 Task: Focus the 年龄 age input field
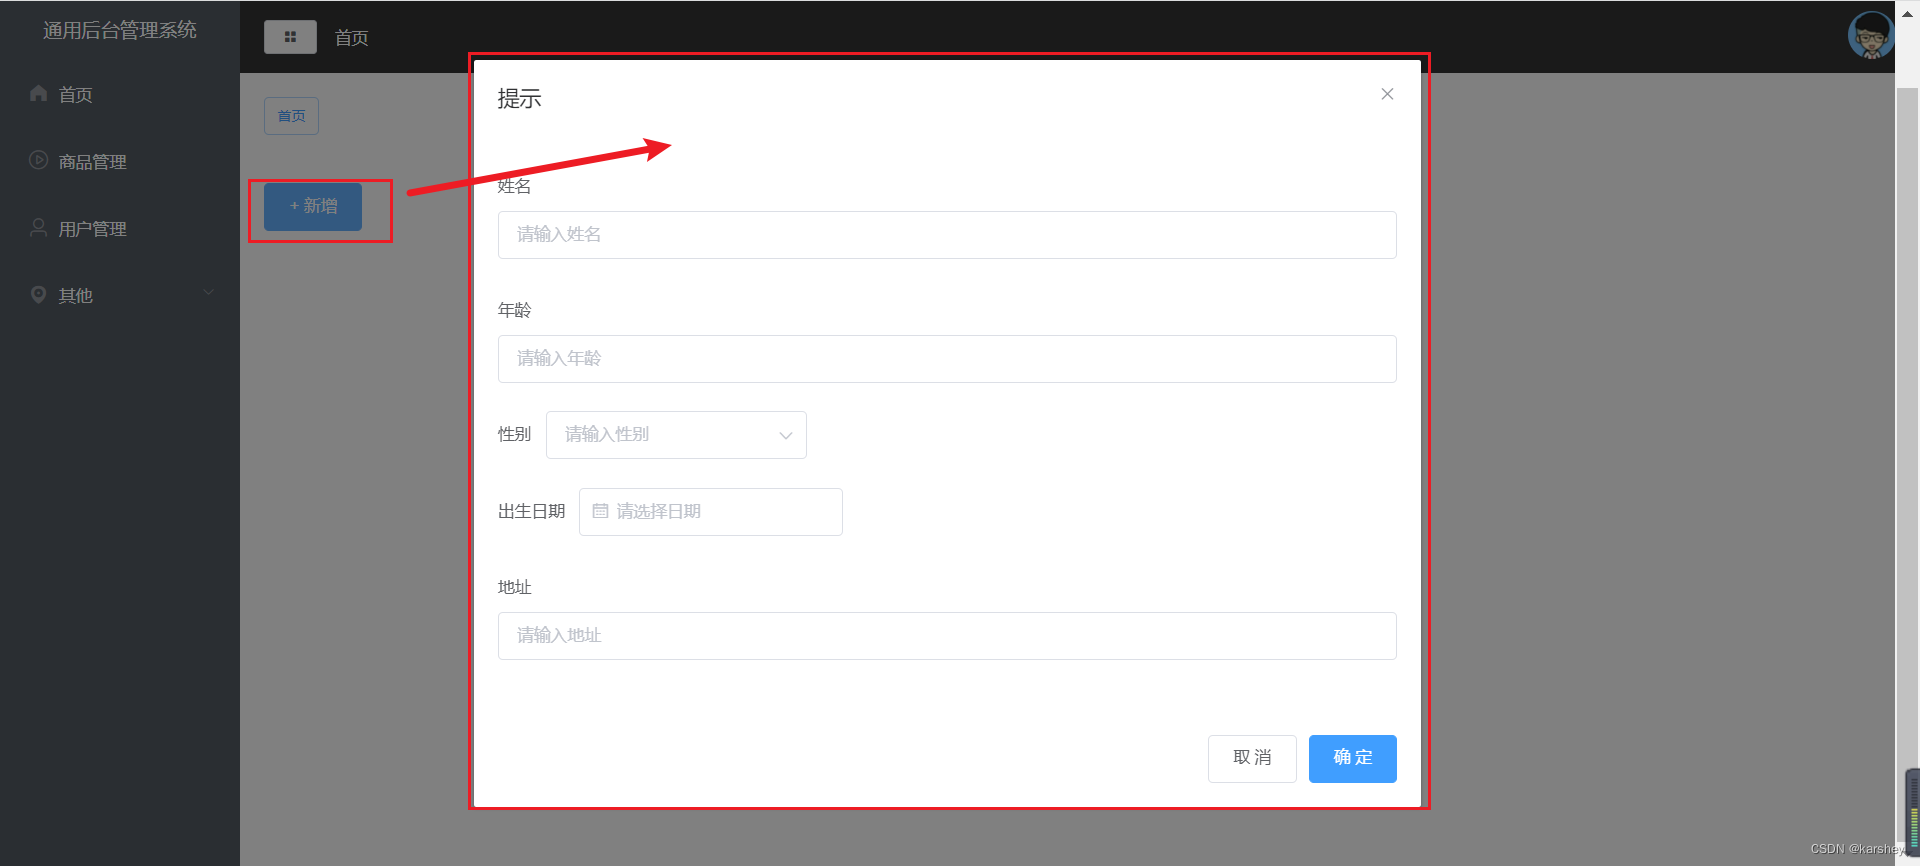[947, 359]
